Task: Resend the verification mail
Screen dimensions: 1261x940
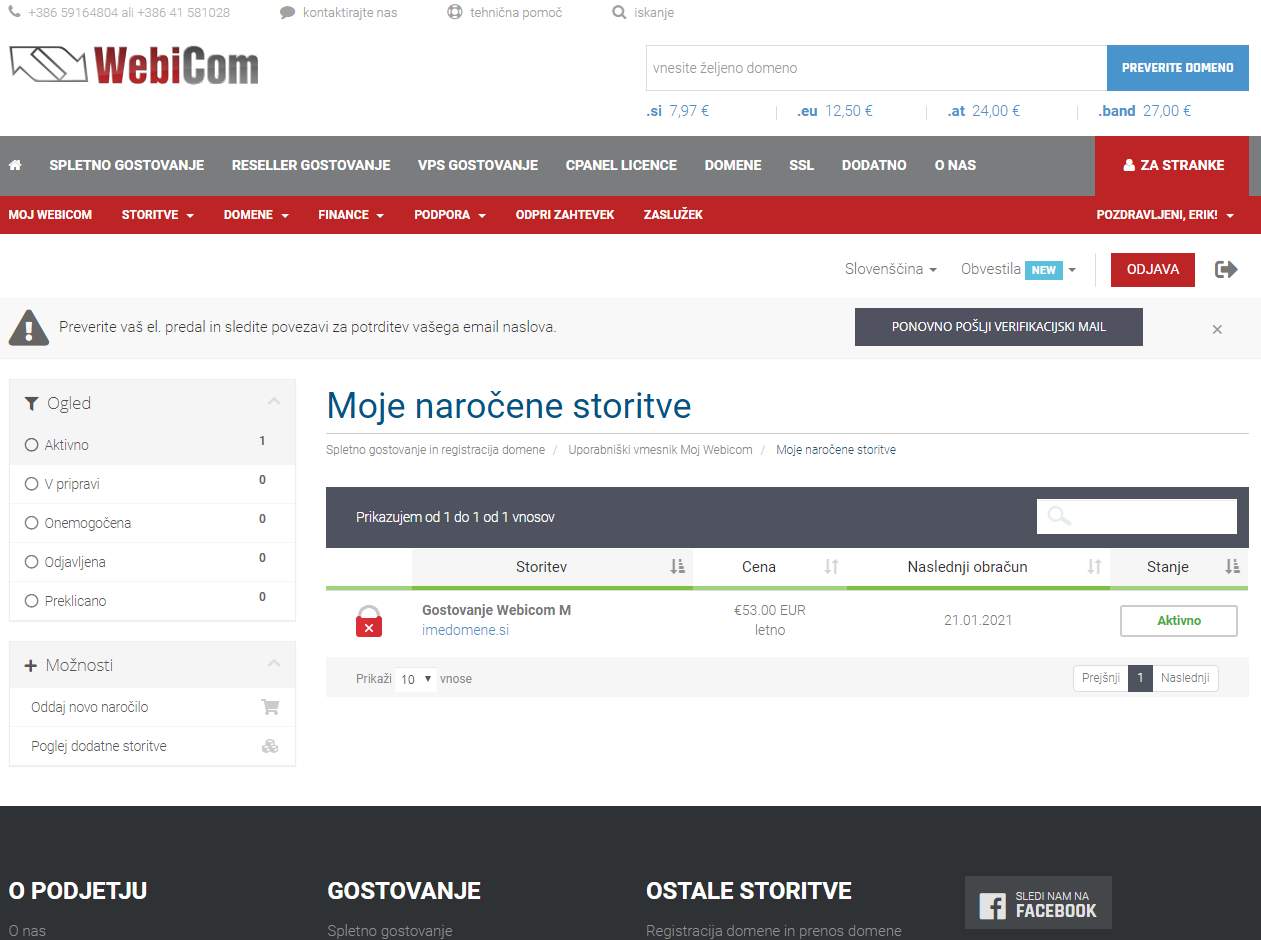Action: [999, 327]
